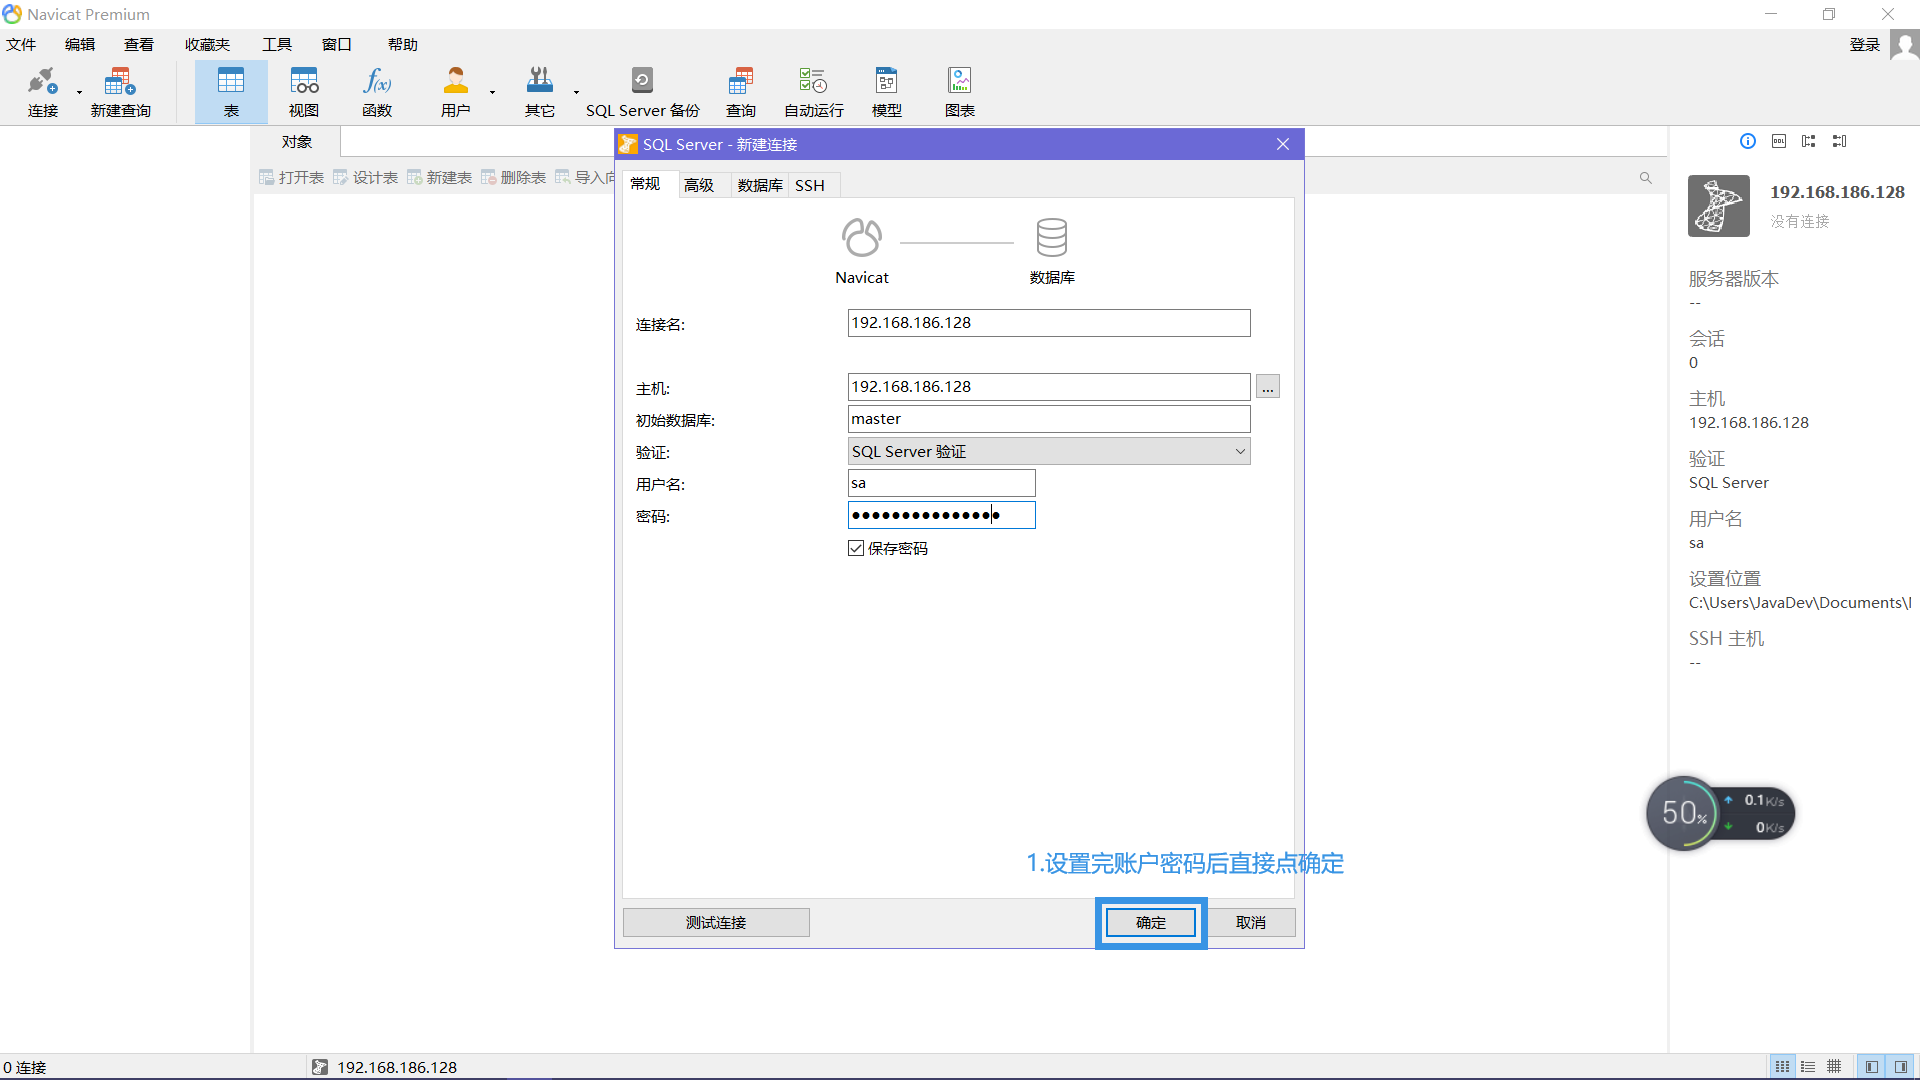1920x1080 pixels.
Task: Open the 帮助 menu
Action: point(403,45)
